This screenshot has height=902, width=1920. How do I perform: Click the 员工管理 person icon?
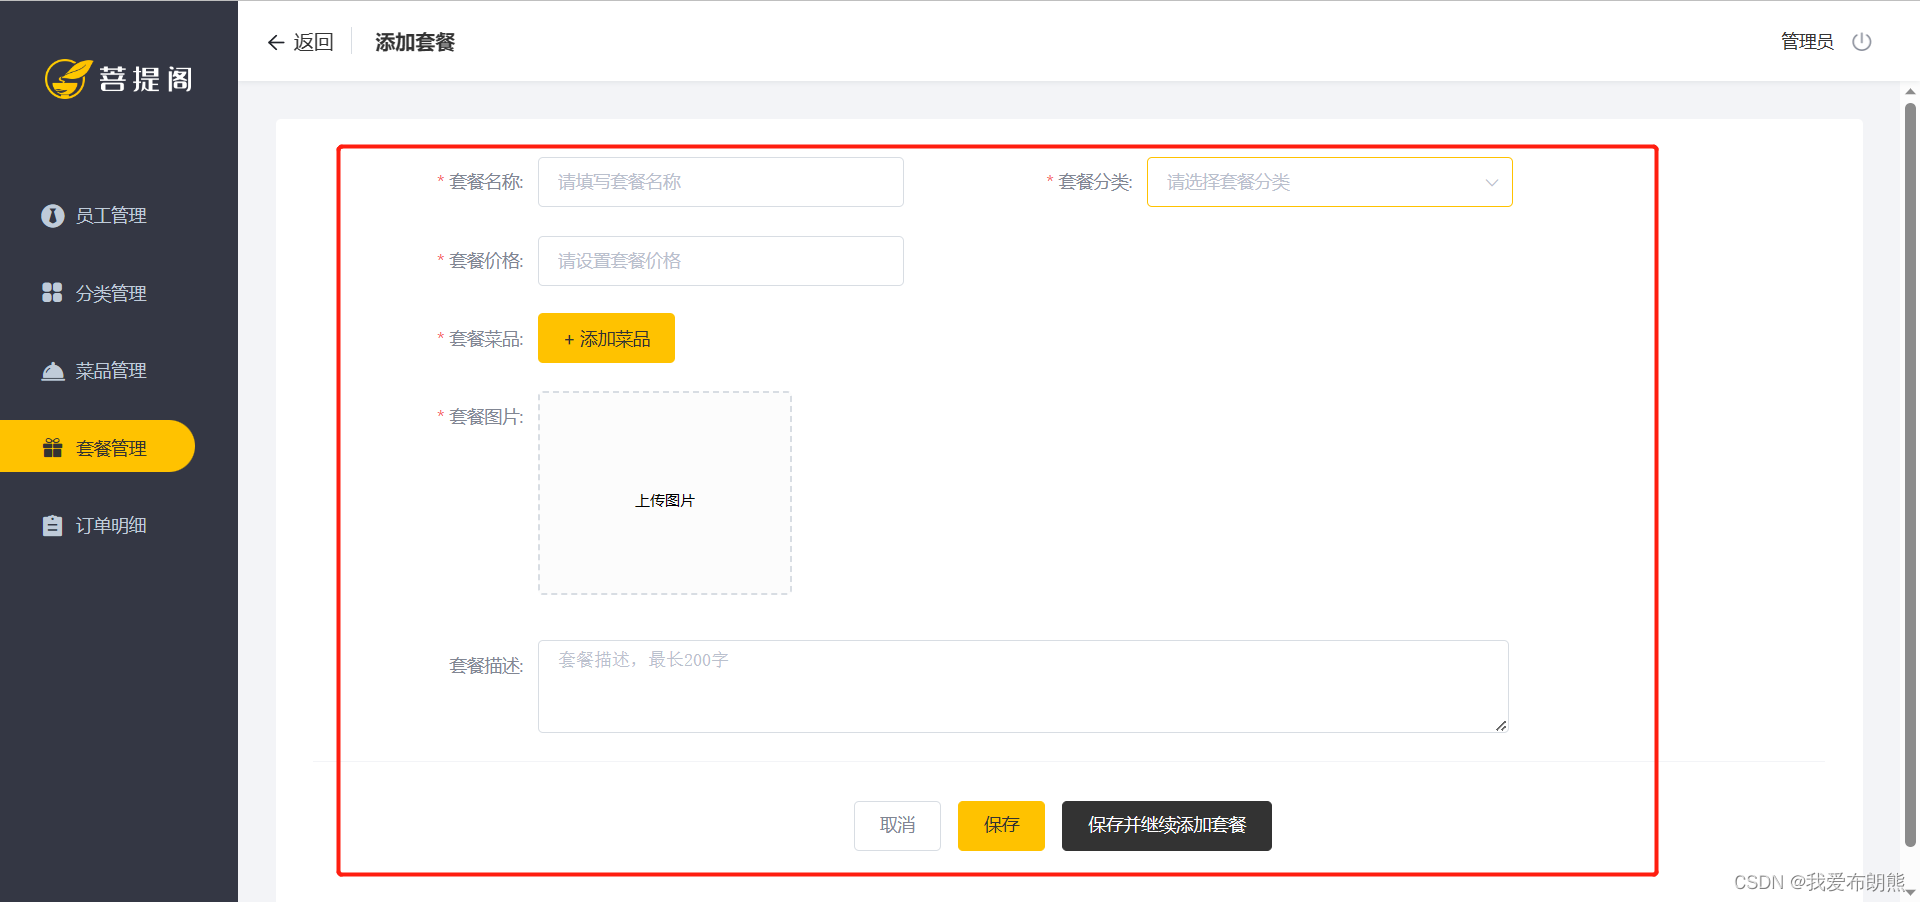tap(53, 216)
